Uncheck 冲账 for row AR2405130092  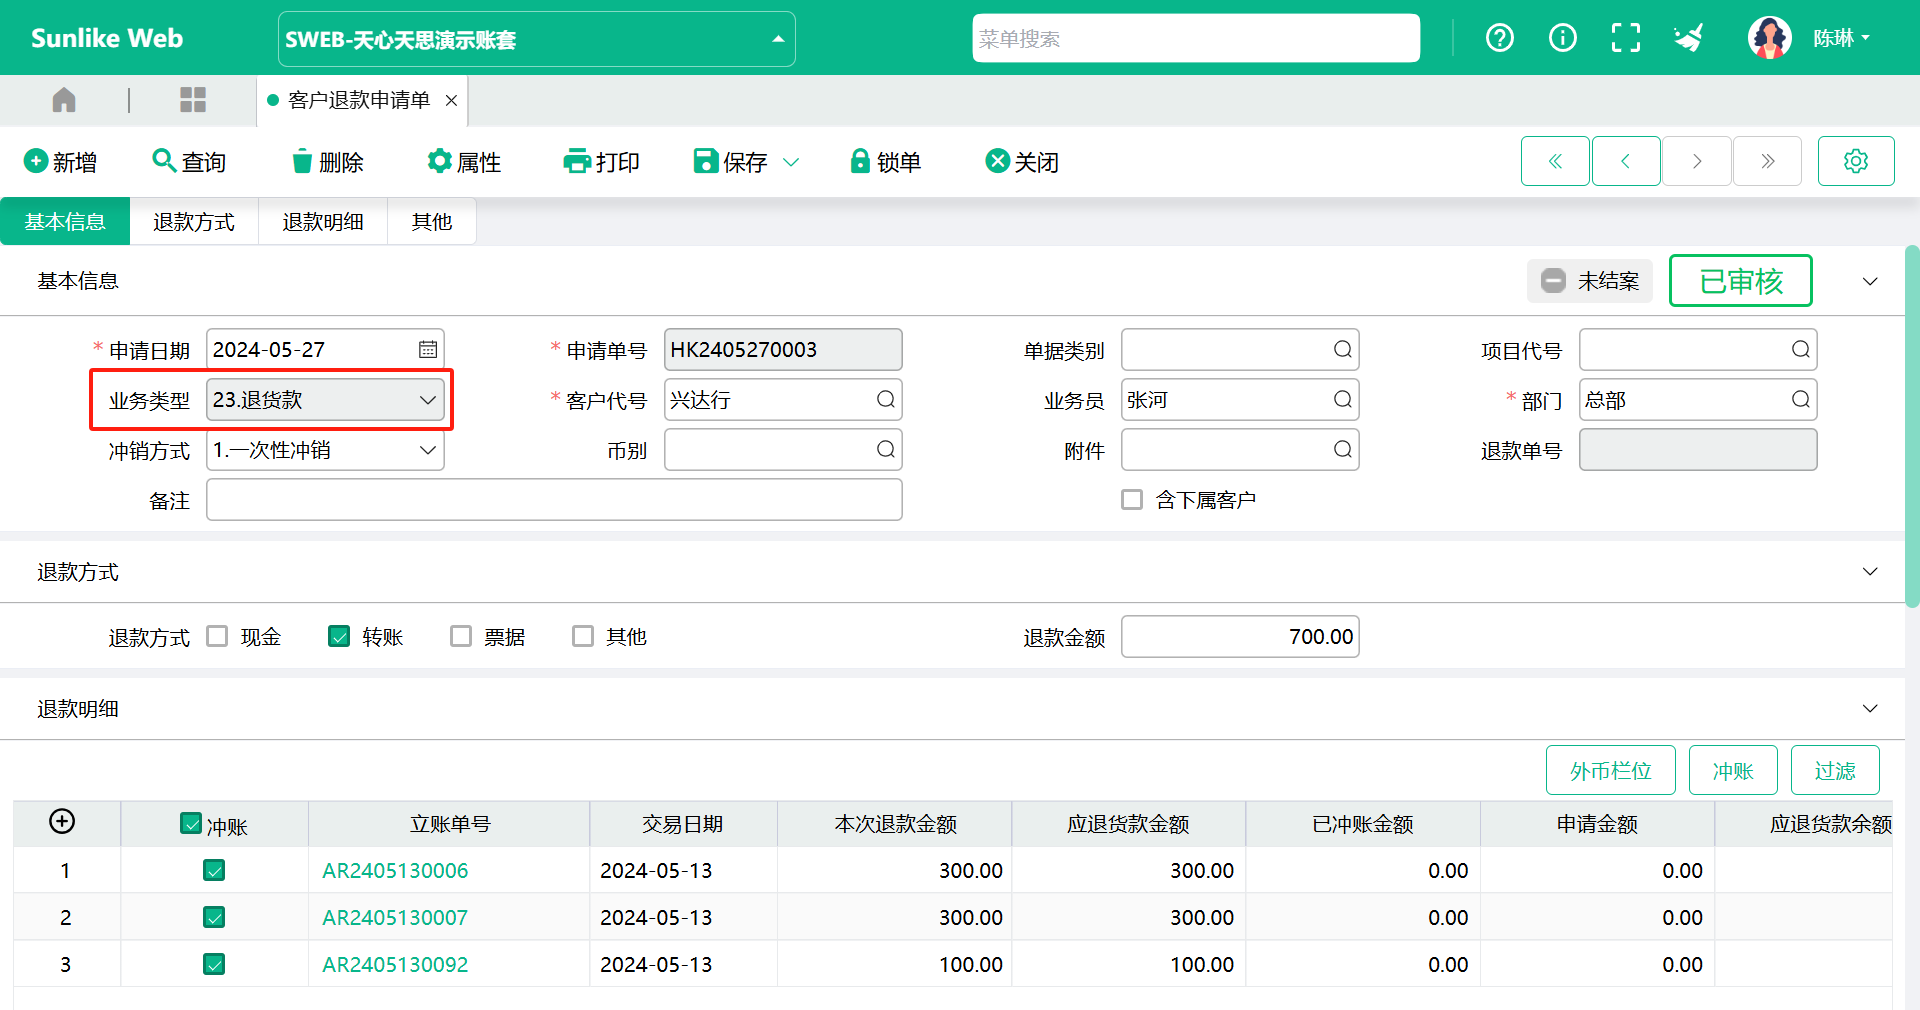[214, 964]
